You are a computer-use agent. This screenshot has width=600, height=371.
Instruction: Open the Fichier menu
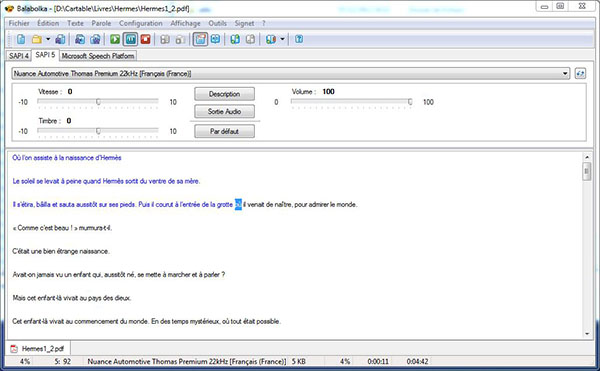(x=19, y=23)
